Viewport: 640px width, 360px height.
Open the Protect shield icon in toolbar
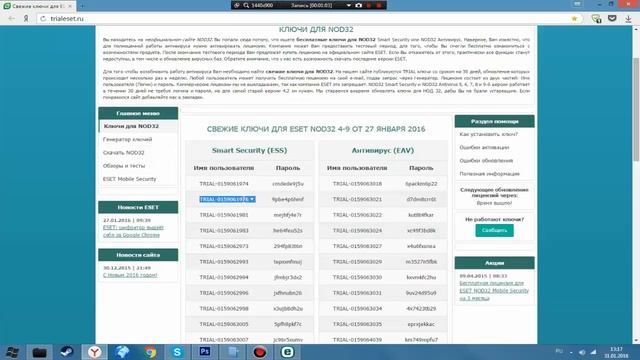(x=596, y=18)
